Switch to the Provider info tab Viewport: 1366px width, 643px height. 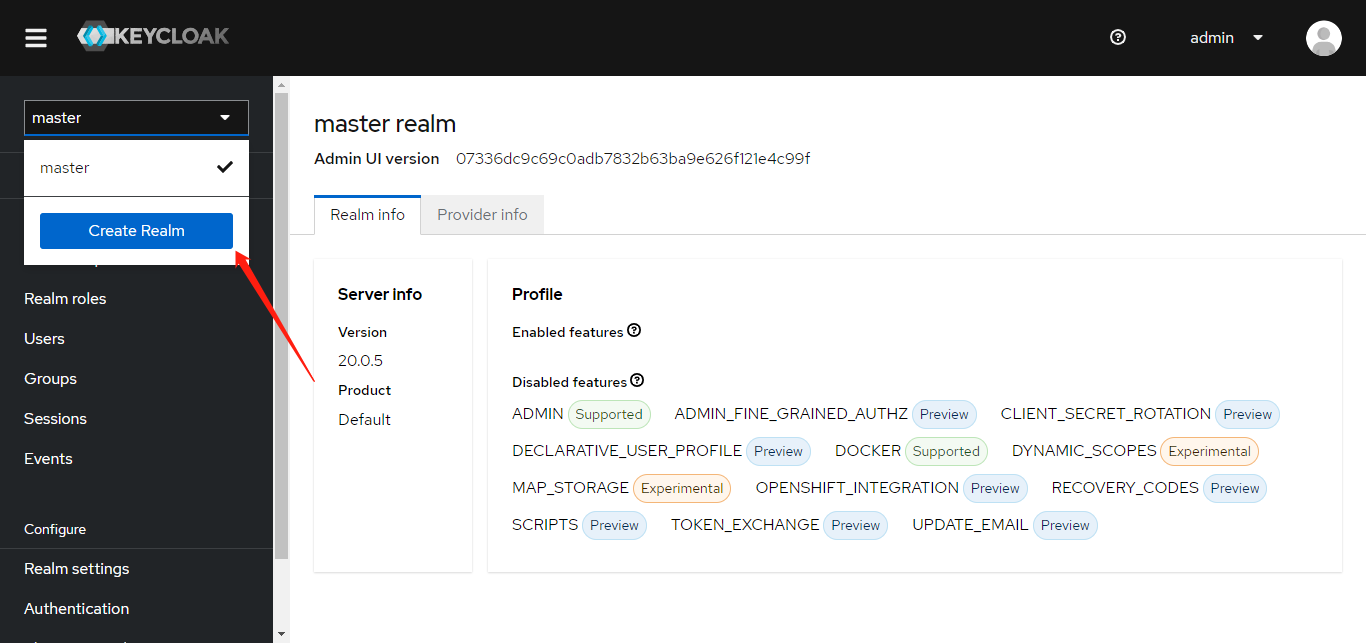482,215
